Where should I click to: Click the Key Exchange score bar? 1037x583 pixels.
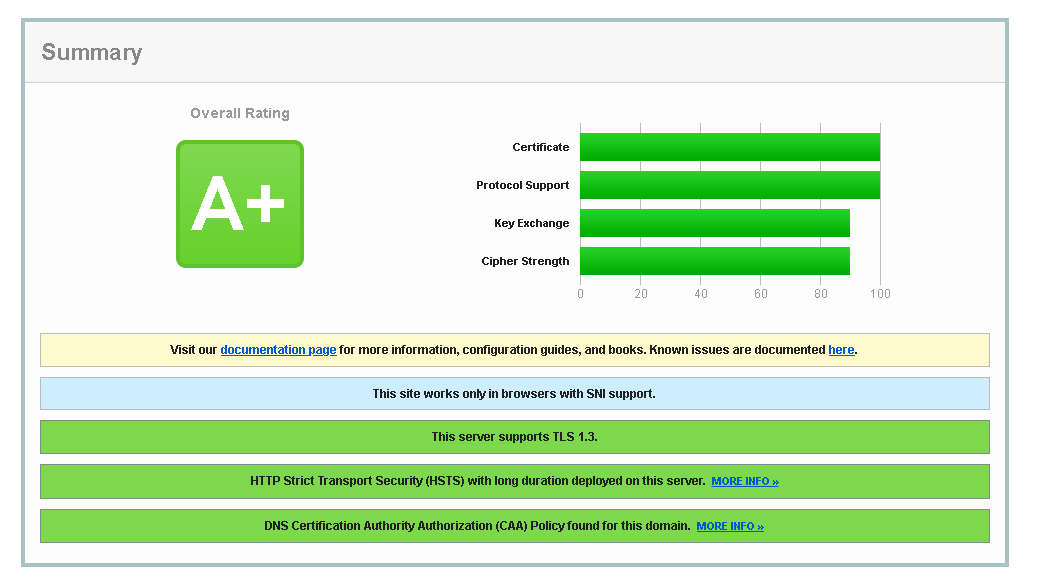(715, 223)
